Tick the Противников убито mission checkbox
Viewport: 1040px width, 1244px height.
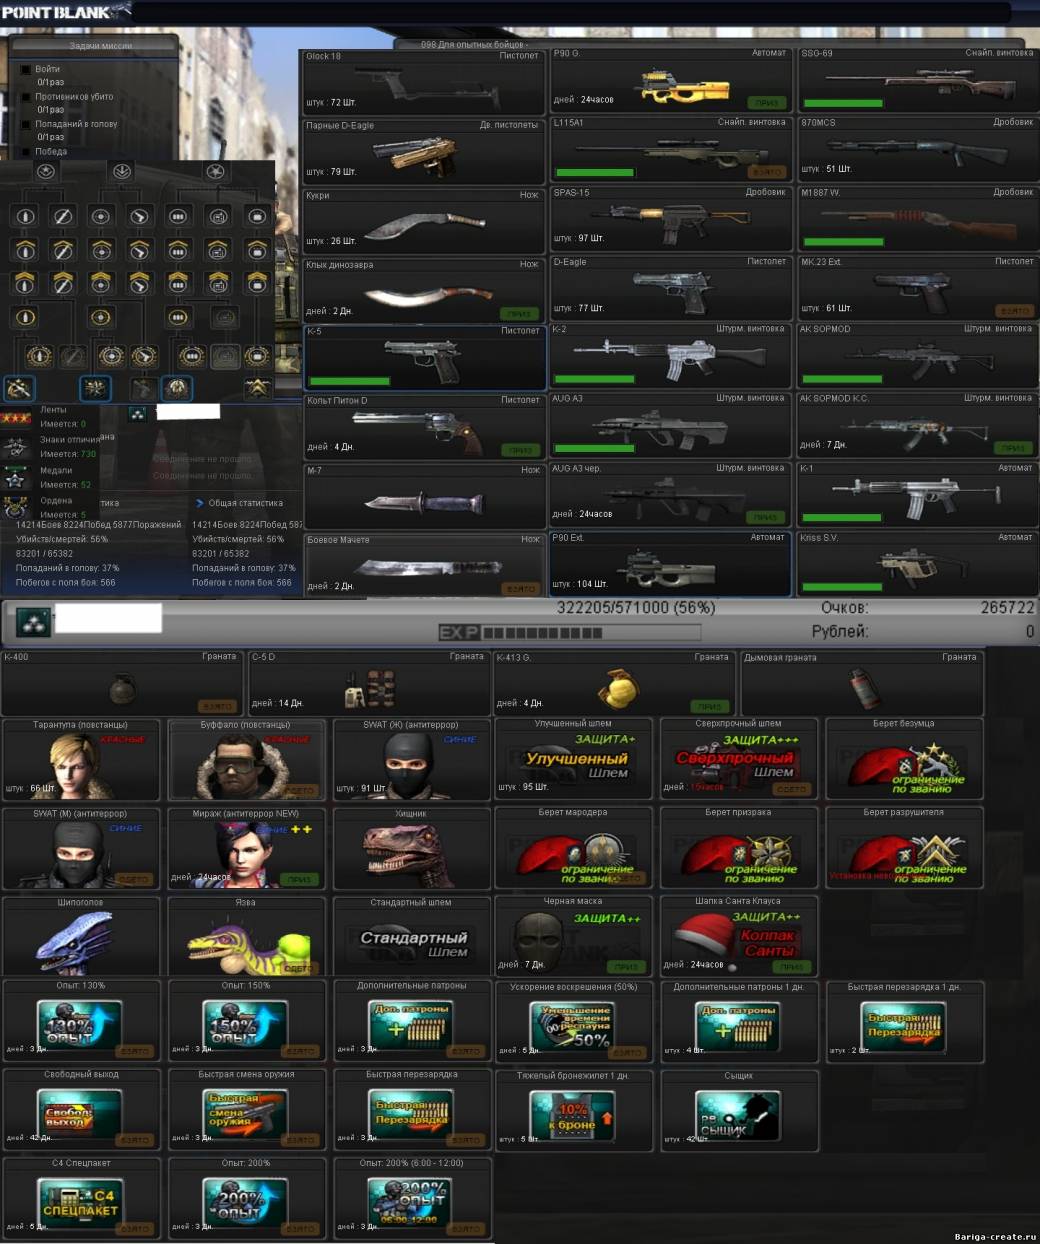(26, 97)
